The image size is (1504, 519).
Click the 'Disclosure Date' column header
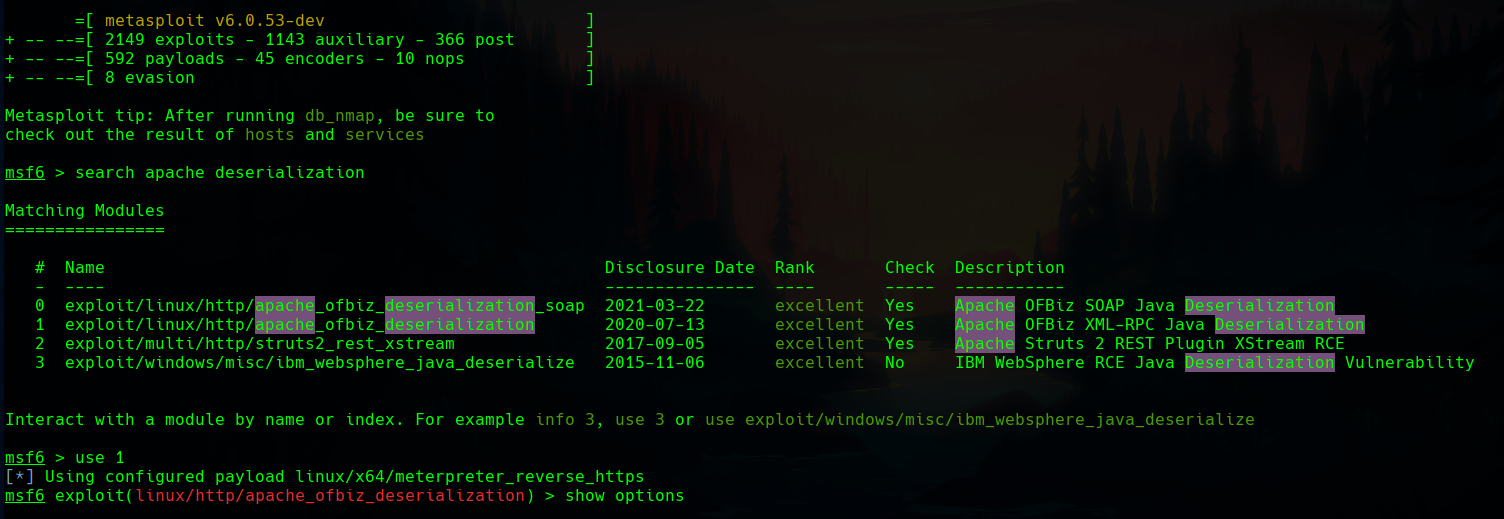click(679, 268)
